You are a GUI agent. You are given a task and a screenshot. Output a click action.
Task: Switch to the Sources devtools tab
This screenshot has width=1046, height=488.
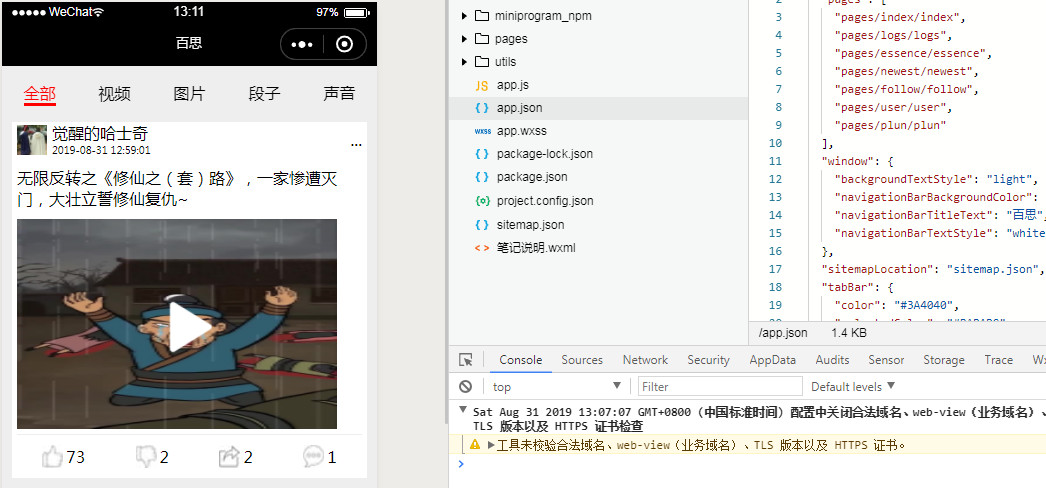582,360
